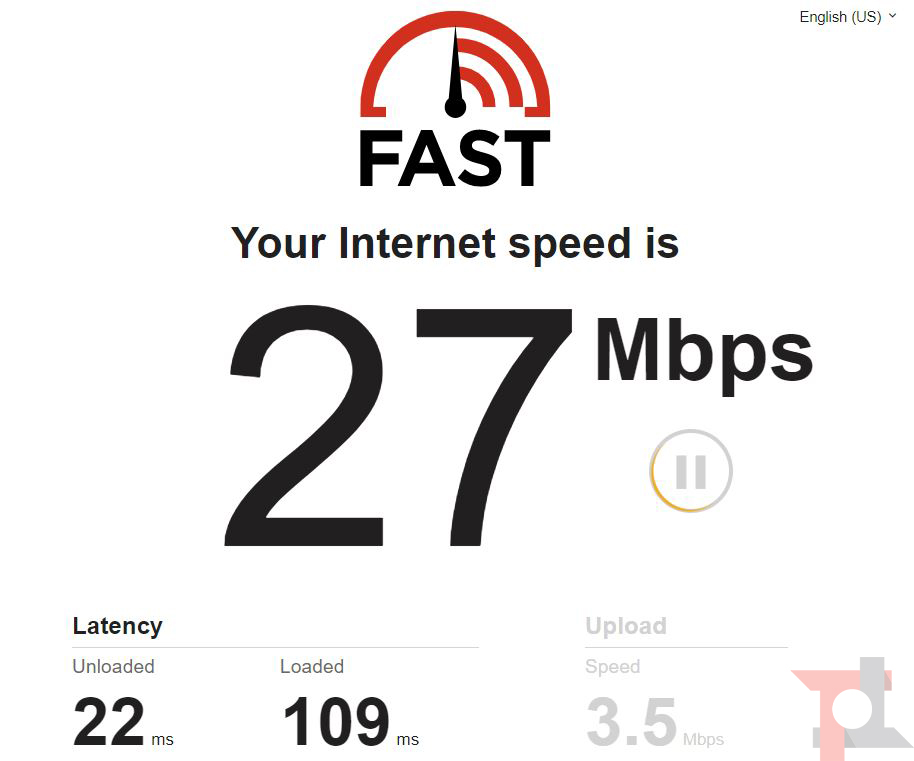Click the 109 ms loaded latency value

351,721
